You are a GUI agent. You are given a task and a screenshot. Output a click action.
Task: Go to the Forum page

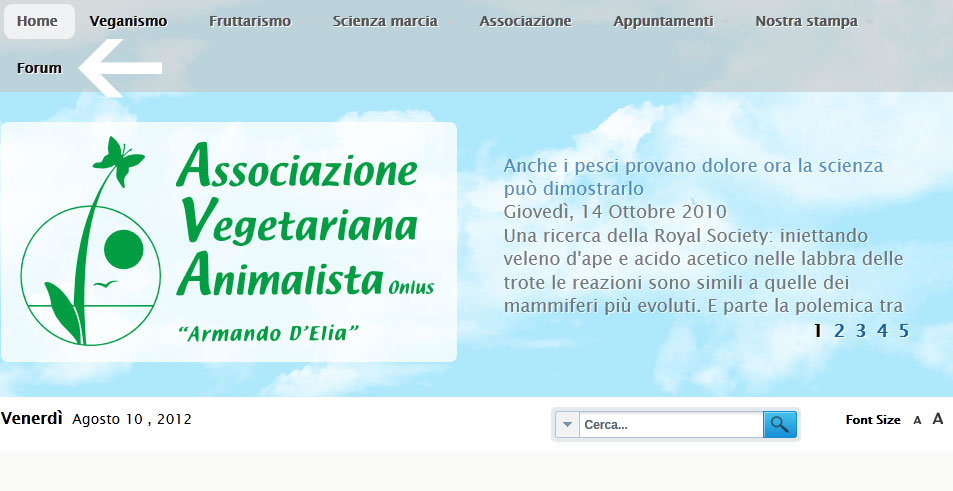pyautogui.click(x=39, y=68)
